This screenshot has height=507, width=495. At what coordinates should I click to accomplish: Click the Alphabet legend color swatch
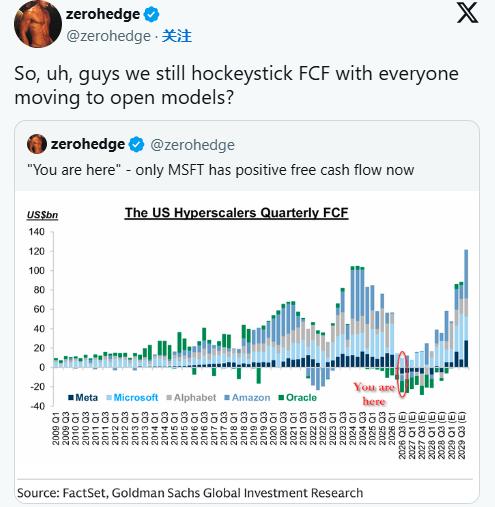169,397
